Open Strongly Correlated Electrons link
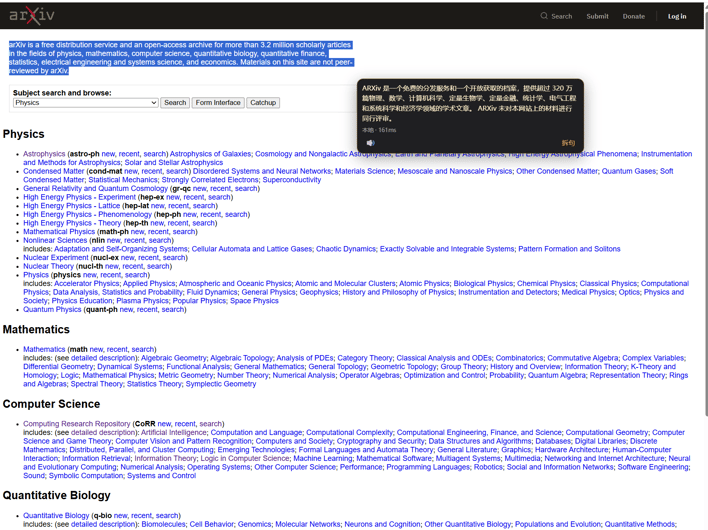Viewport: 708px width, 530px height. point(210,180)
